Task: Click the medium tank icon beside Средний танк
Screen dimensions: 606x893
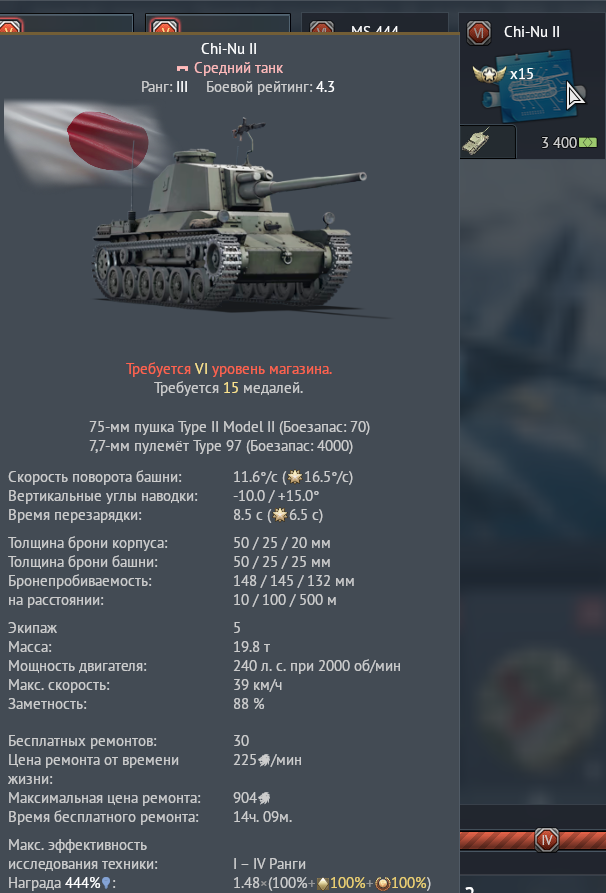Action: click(x=182, y=68)
